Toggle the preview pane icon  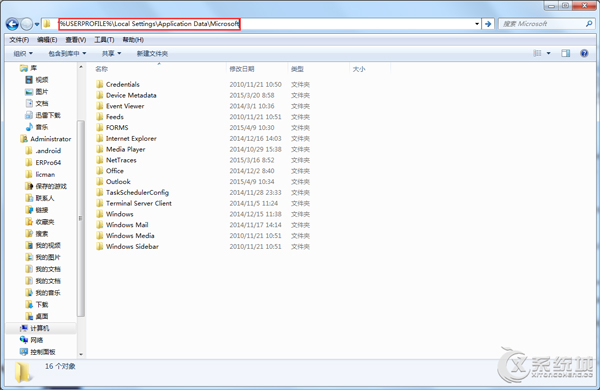tap(566, 53)
